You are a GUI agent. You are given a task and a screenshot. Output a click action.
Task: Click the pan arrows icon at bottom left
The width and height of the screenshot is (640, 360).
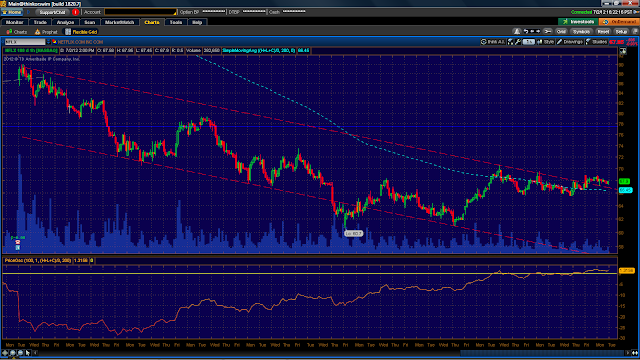5,353
